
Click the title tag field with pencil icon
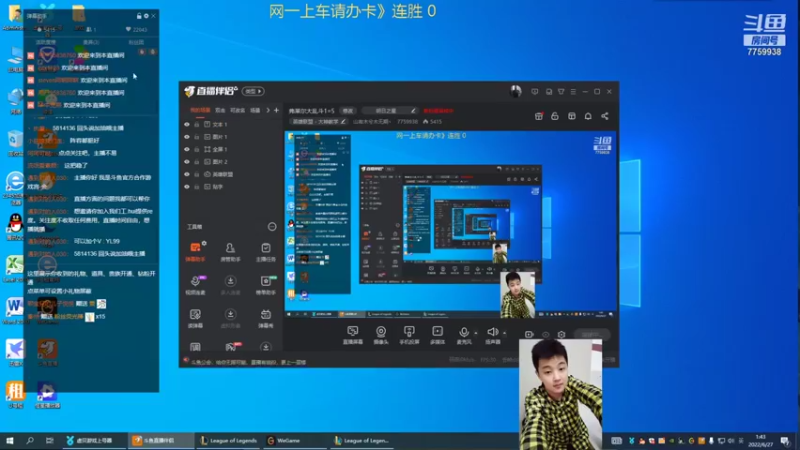389,111
